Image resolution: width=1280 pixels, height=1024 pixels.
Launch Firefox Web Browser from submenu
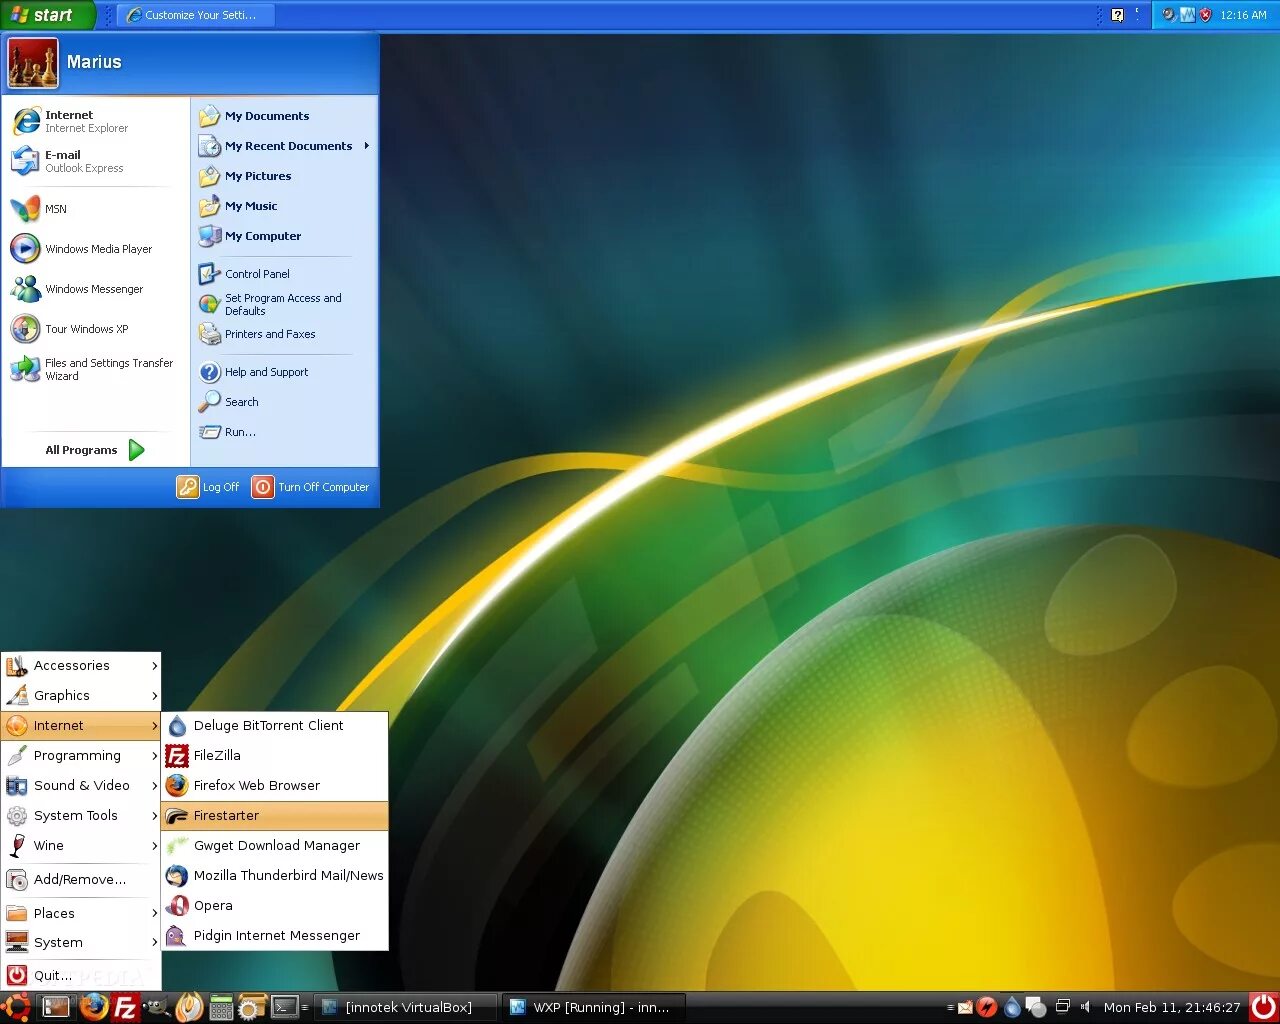275,786
